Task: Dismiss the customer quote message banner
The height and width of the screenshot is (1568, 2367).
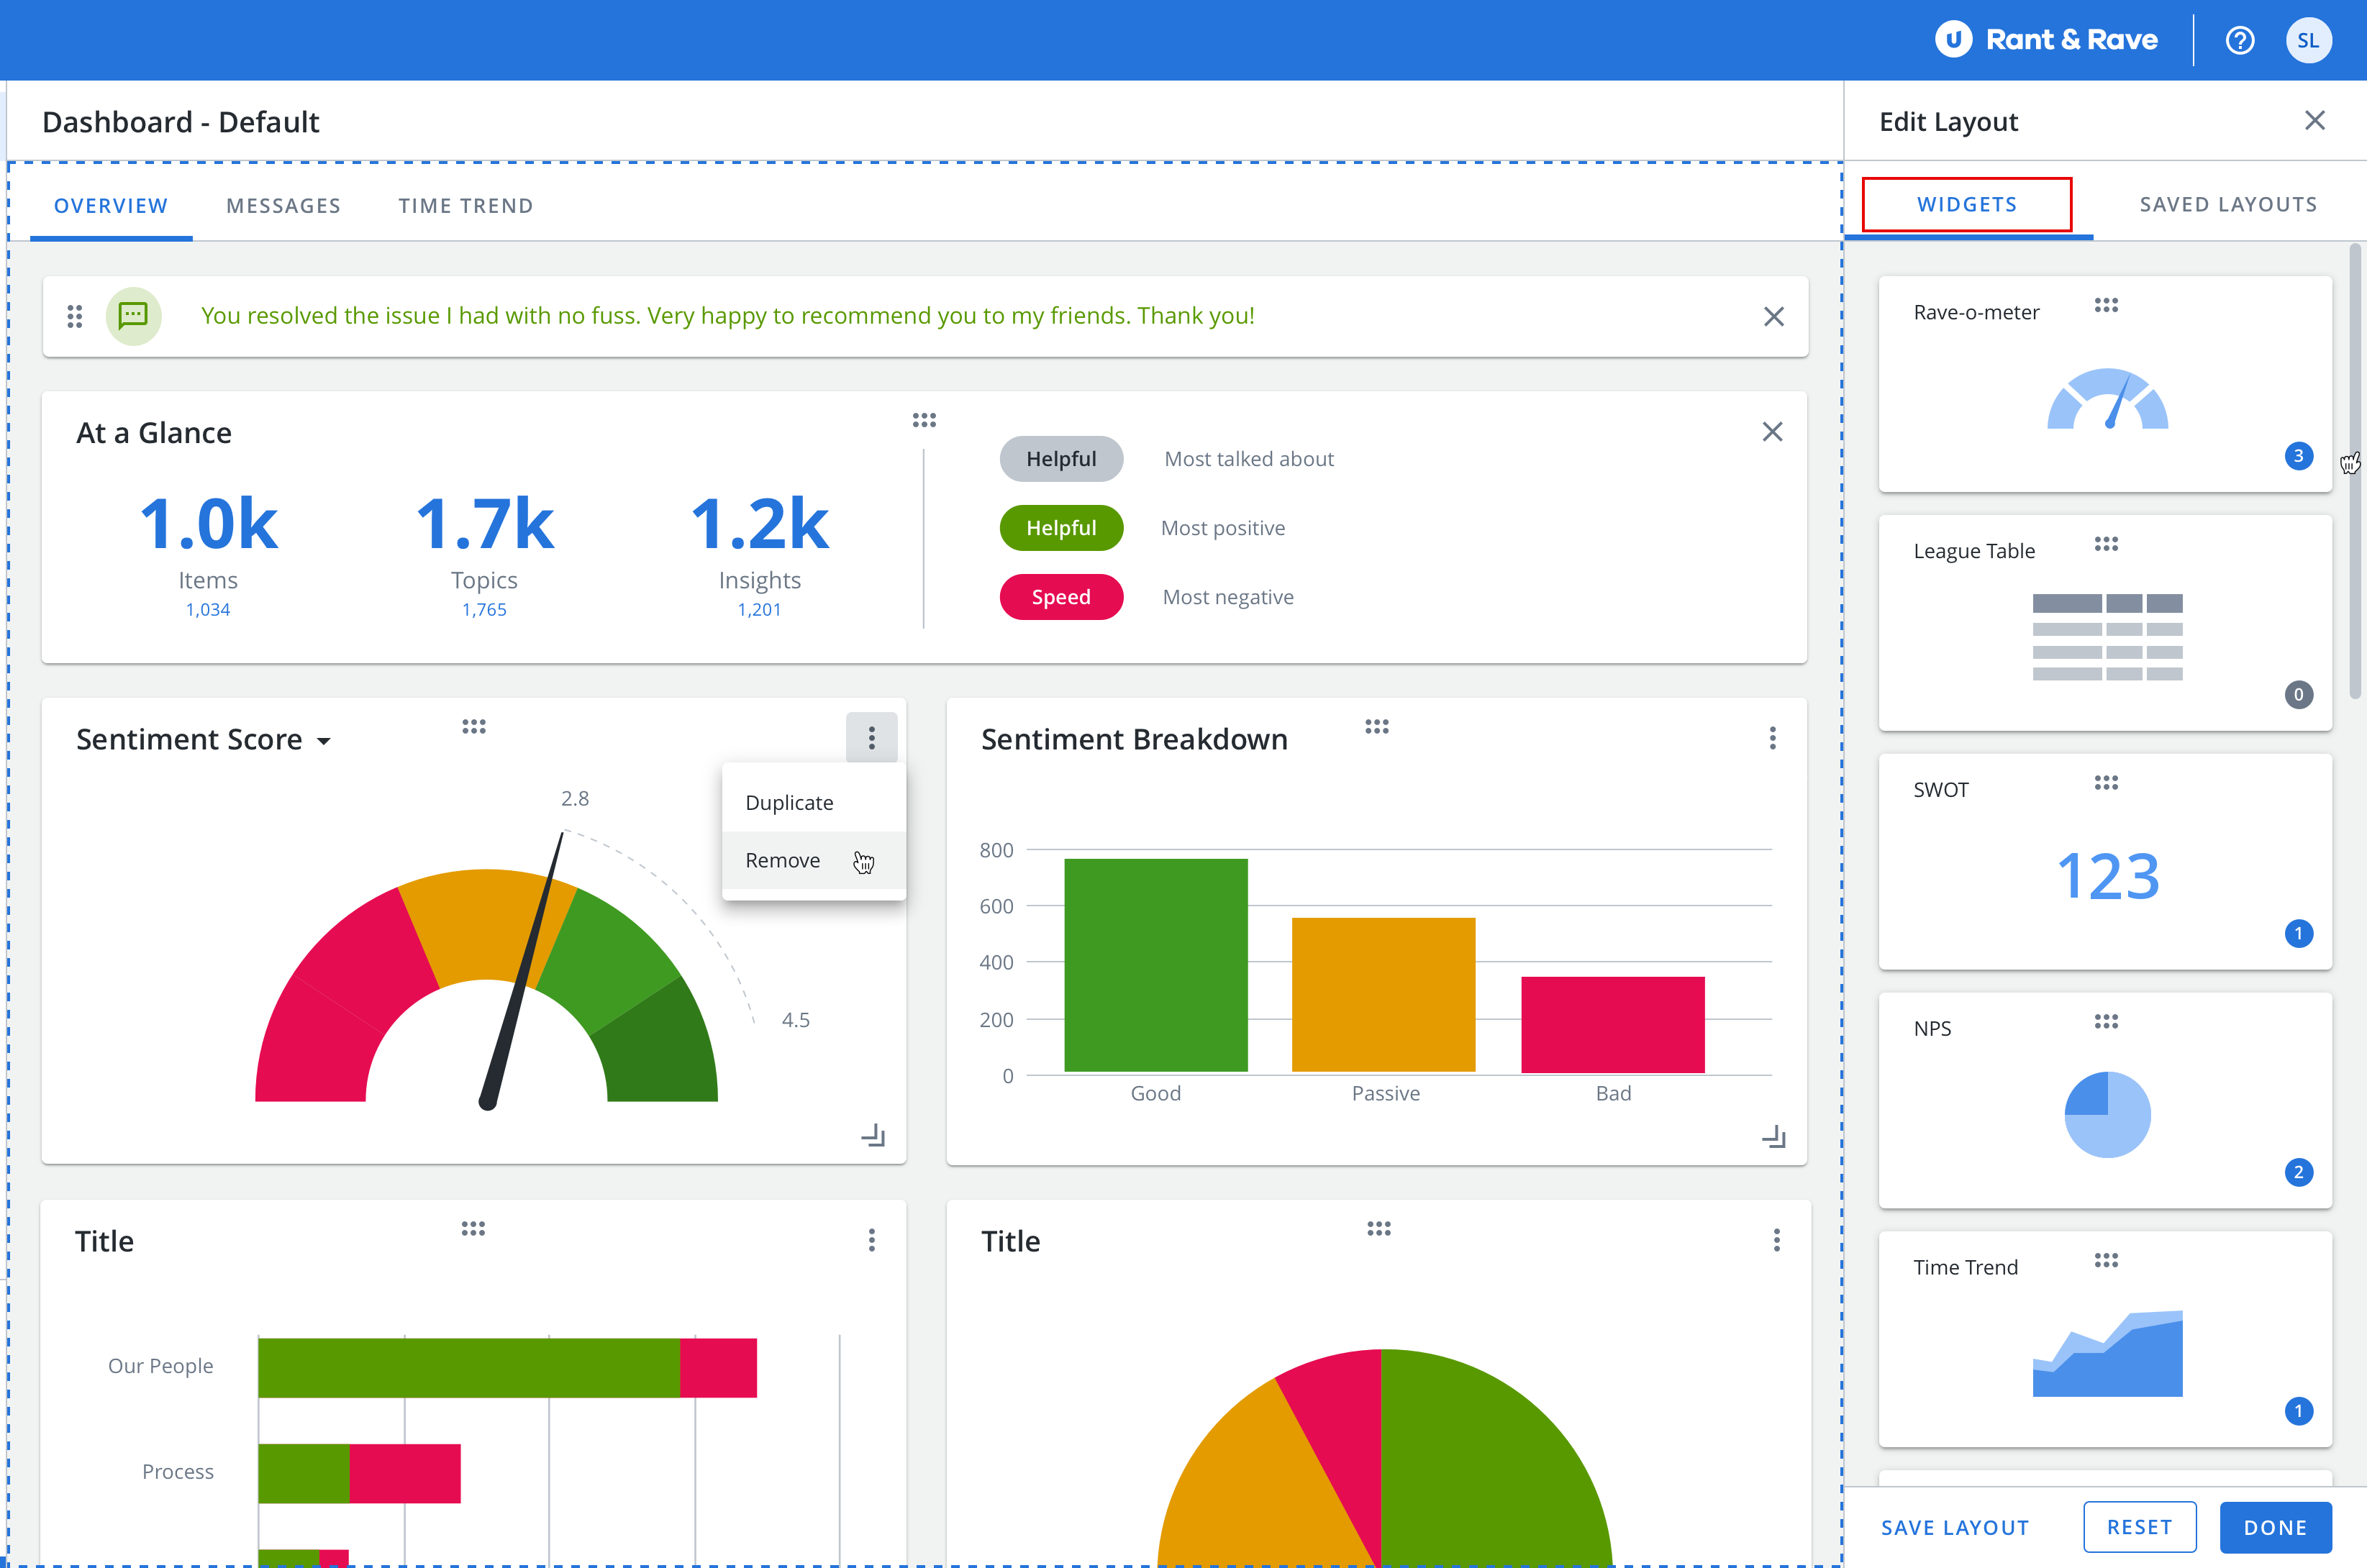Action: tap(1773, 316)
